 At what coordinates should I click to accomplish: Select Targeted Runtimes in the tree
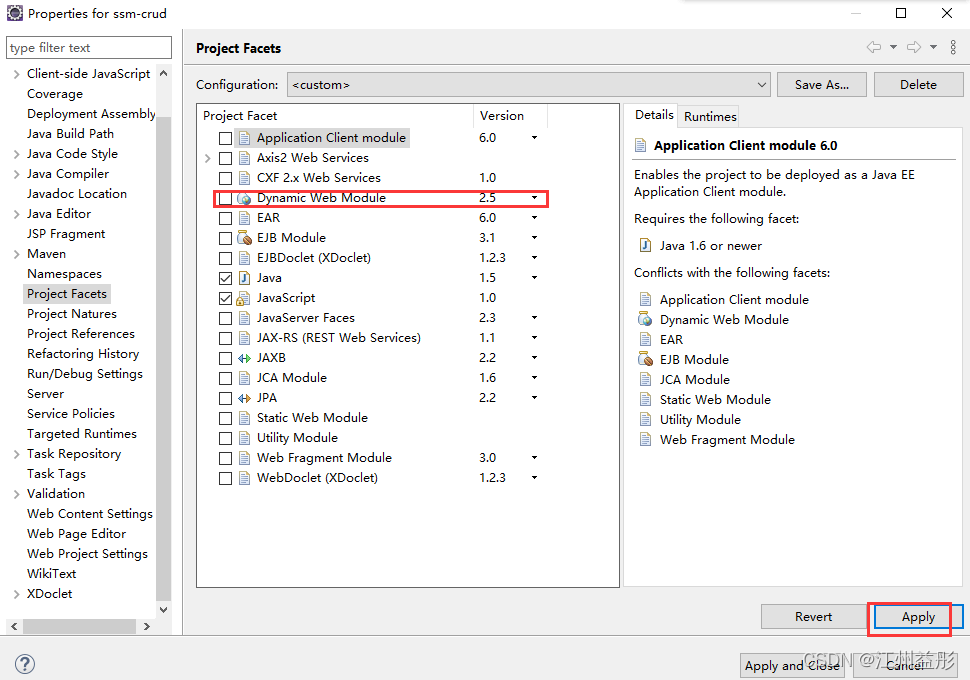[x=82, y=434]
